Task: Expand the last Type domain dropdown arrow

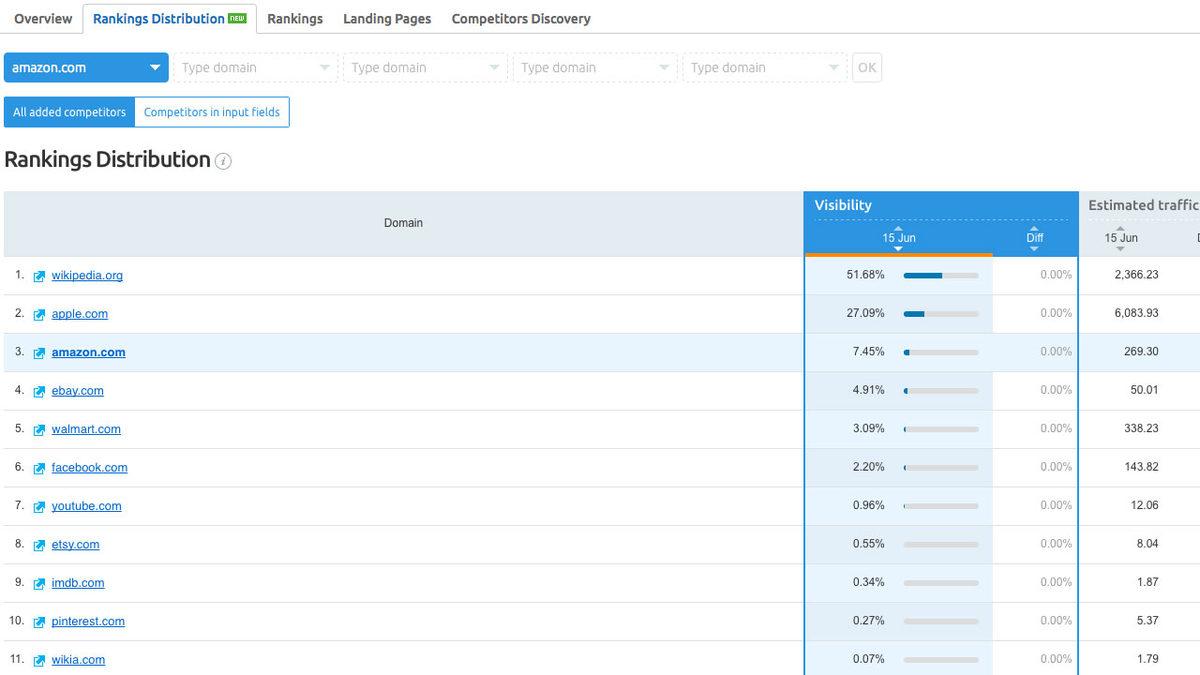Action: (x=833, y=68)
